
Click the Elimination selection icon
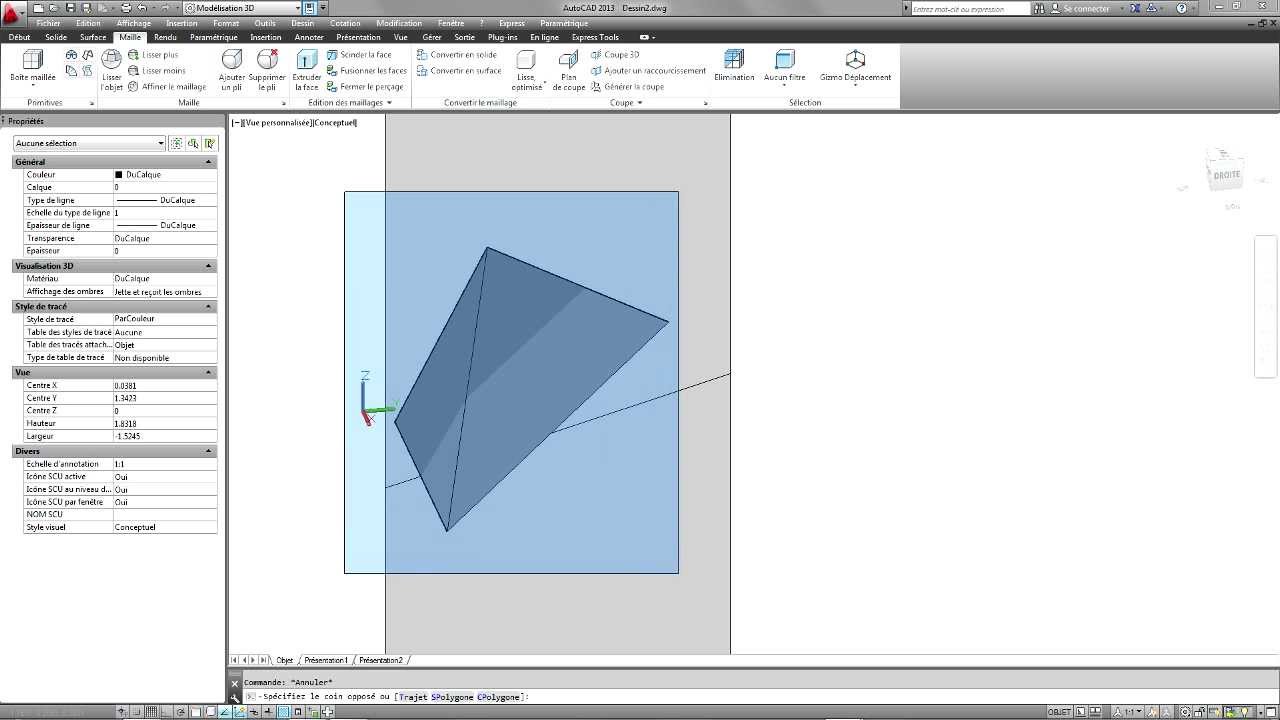pyautogui.click(x=734, y=66)
